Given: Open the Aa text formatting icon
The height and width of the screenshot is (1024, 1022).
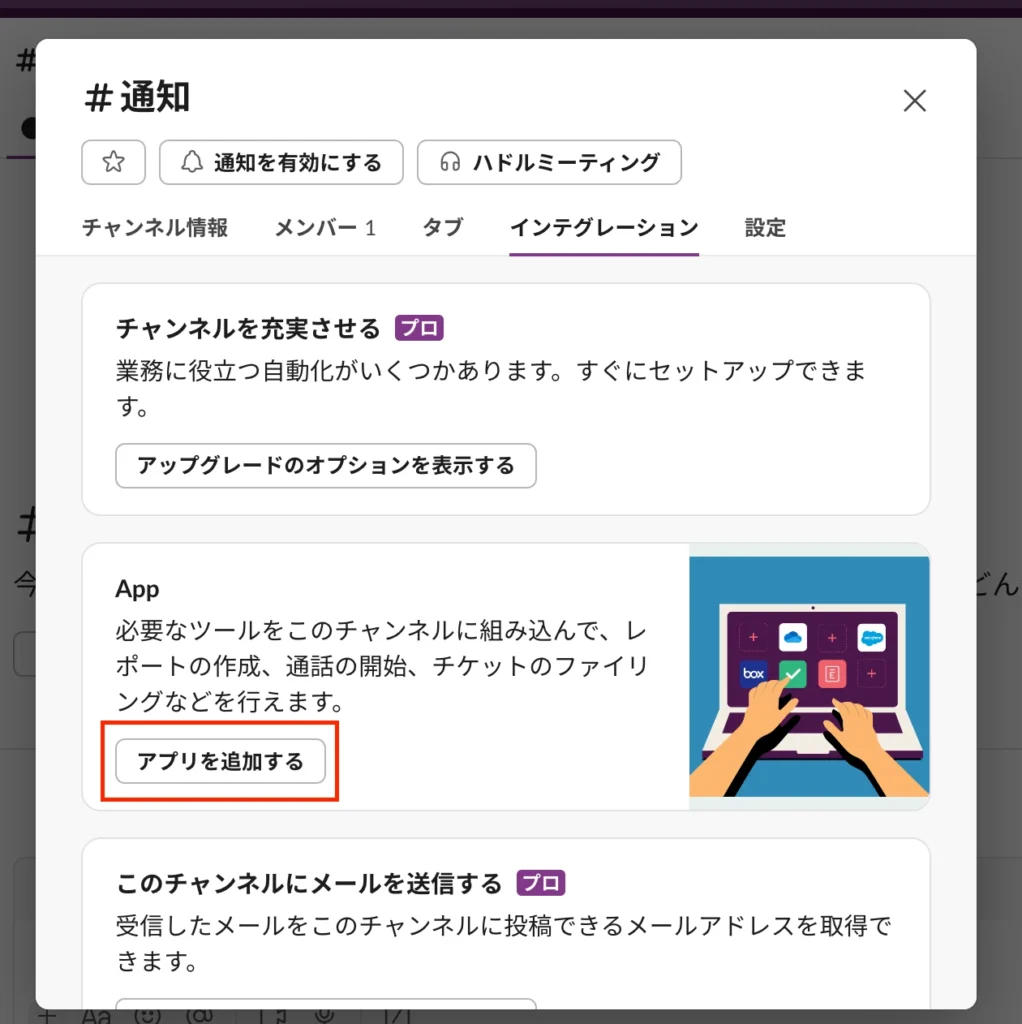Looking at the screenshot, I should click(x=98, y=1015).
